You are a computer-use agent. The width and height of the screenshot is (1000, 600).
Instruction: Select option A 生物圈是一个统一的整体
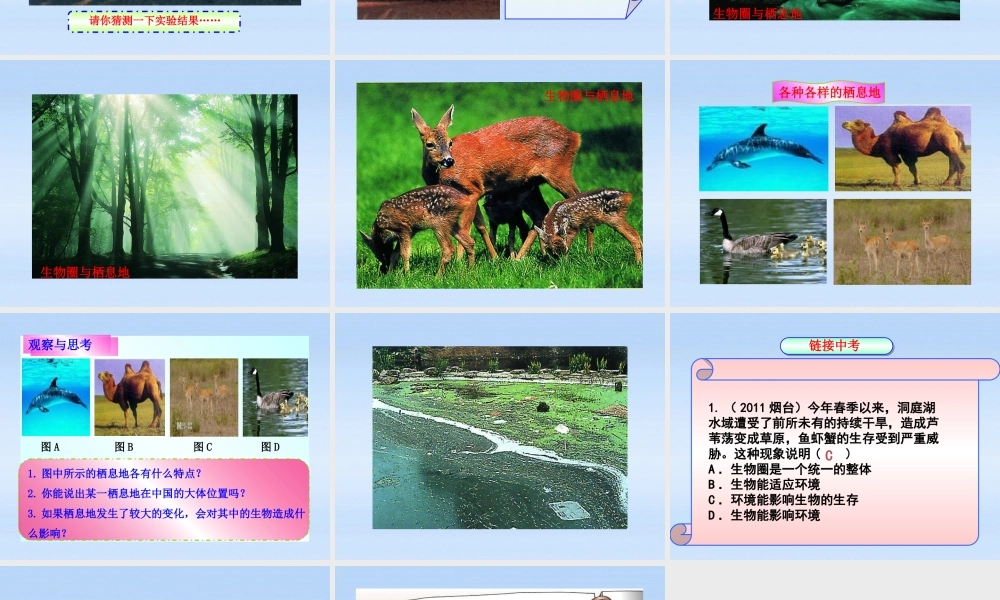coord(790,469)
